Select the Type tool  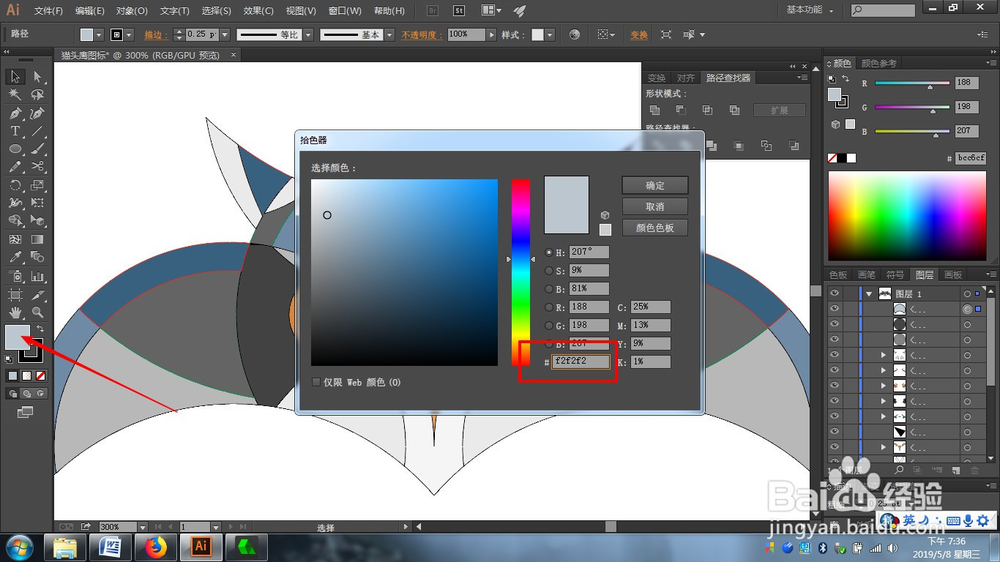[x=15, y=131]
